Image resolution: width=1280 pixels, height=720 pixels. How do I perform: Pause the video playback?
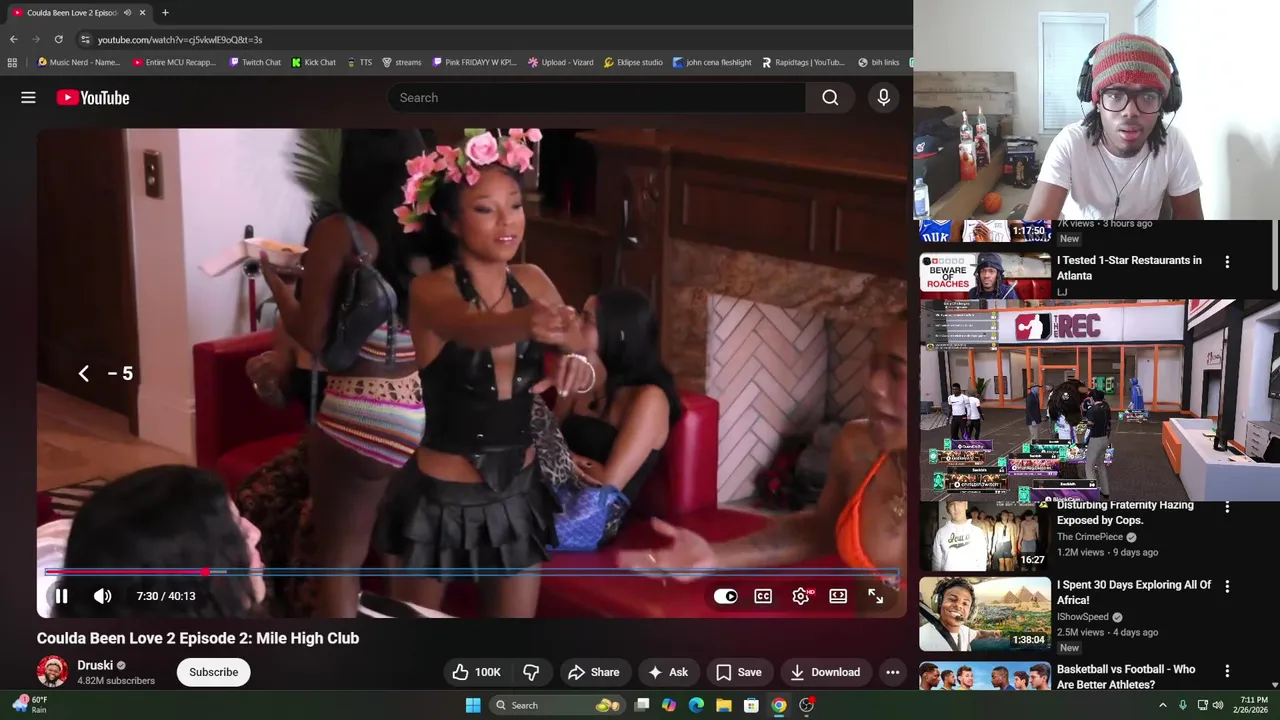click(61, 596)
